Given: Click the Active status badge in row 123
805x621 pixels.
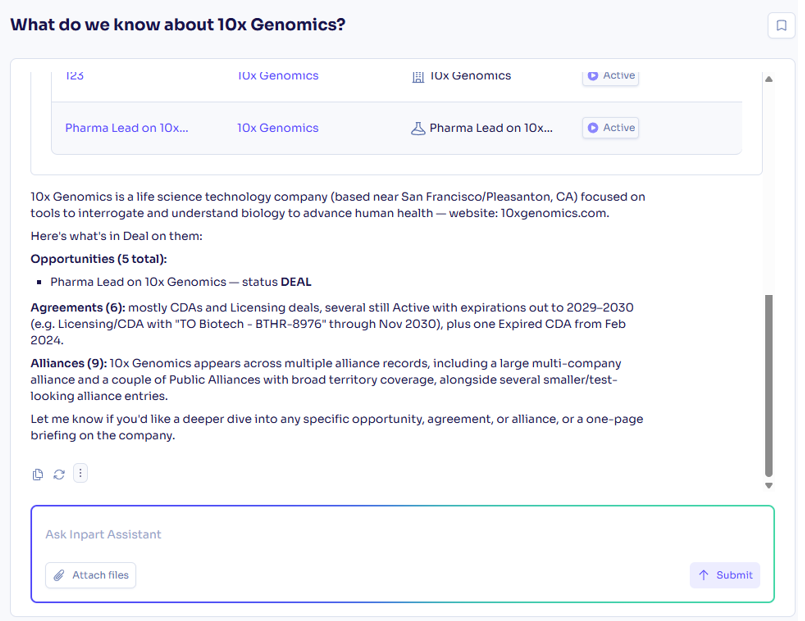Looking at the screenshot, I should [610, 76].
